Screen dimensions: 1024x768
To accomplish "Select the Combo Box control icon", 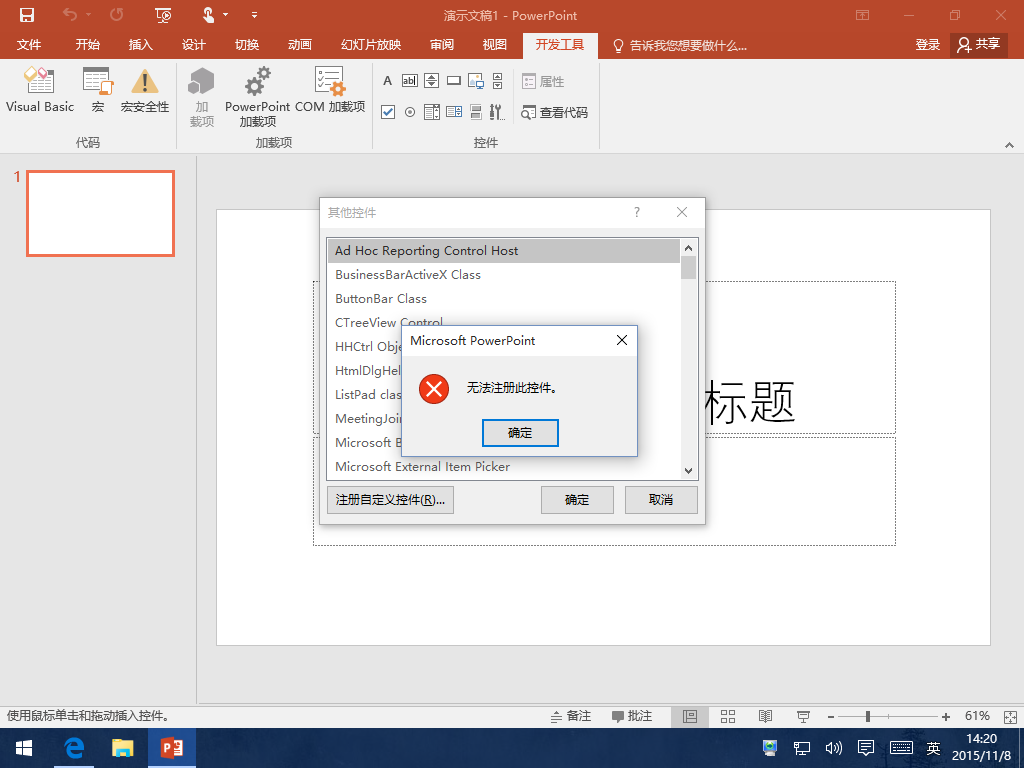I will (453, 112).
